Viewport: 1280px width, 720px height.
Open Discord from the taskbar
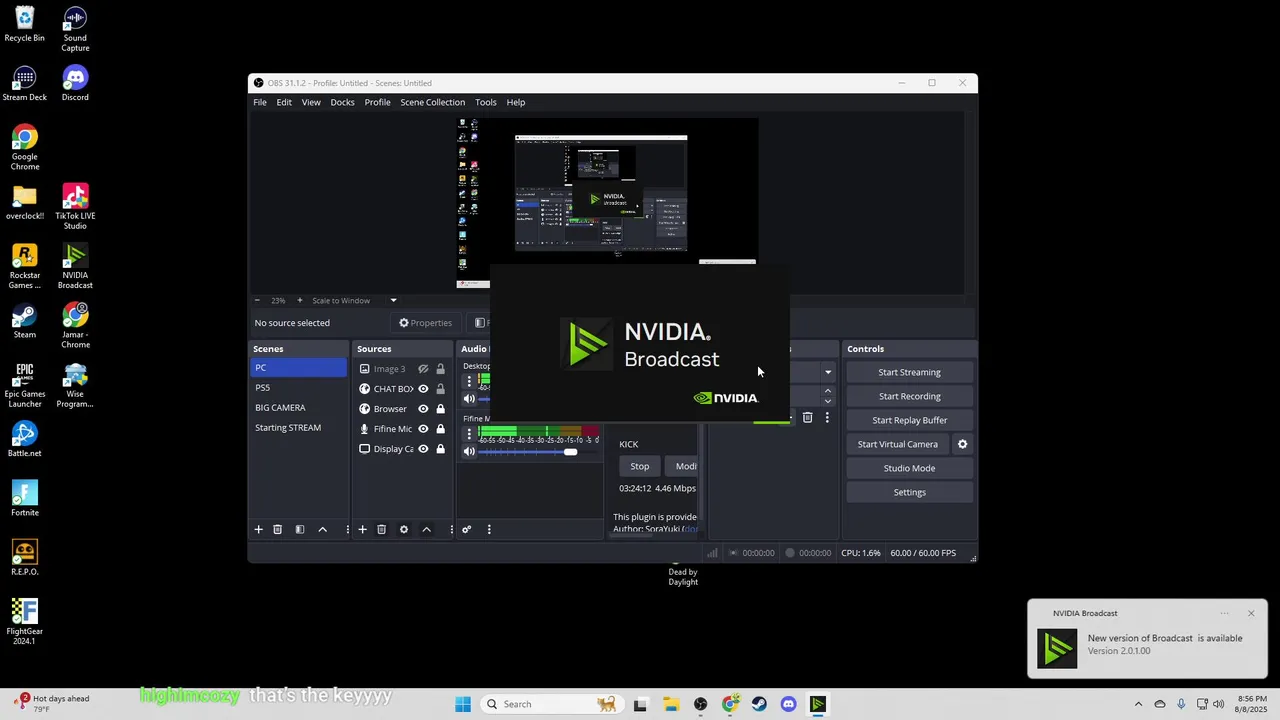coord(789,704)
